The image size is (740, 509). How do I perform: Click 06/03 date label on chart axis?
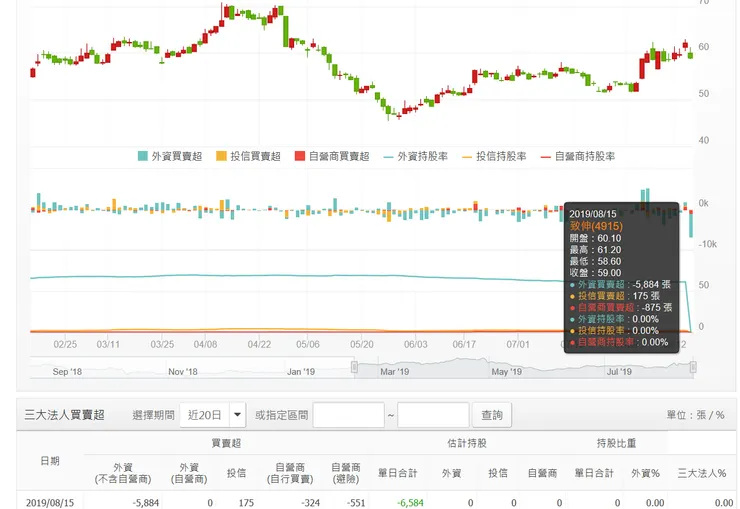point(415,344)
